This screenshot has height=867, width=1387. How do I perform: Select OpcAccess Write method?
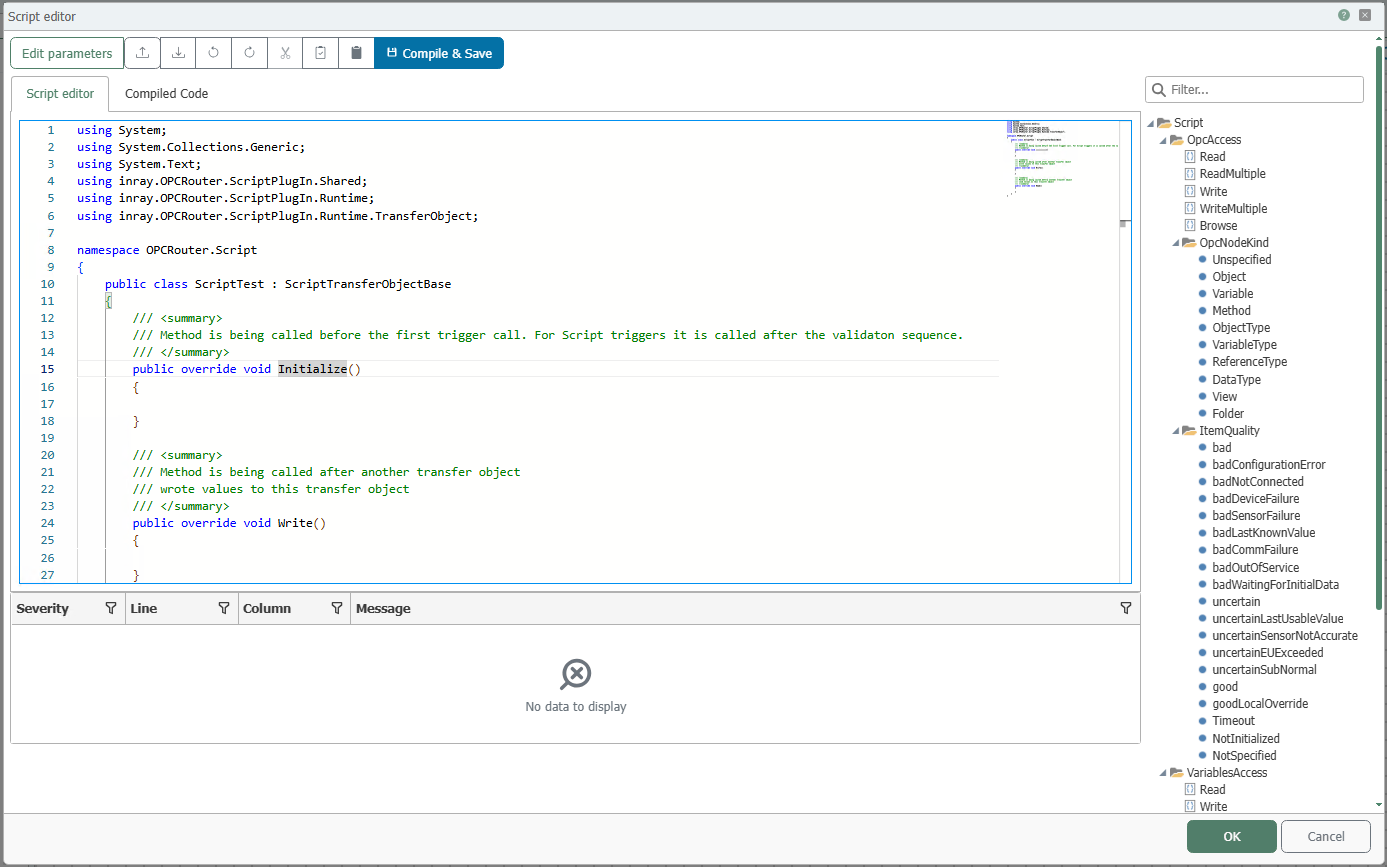click(x=1213, y=191)
